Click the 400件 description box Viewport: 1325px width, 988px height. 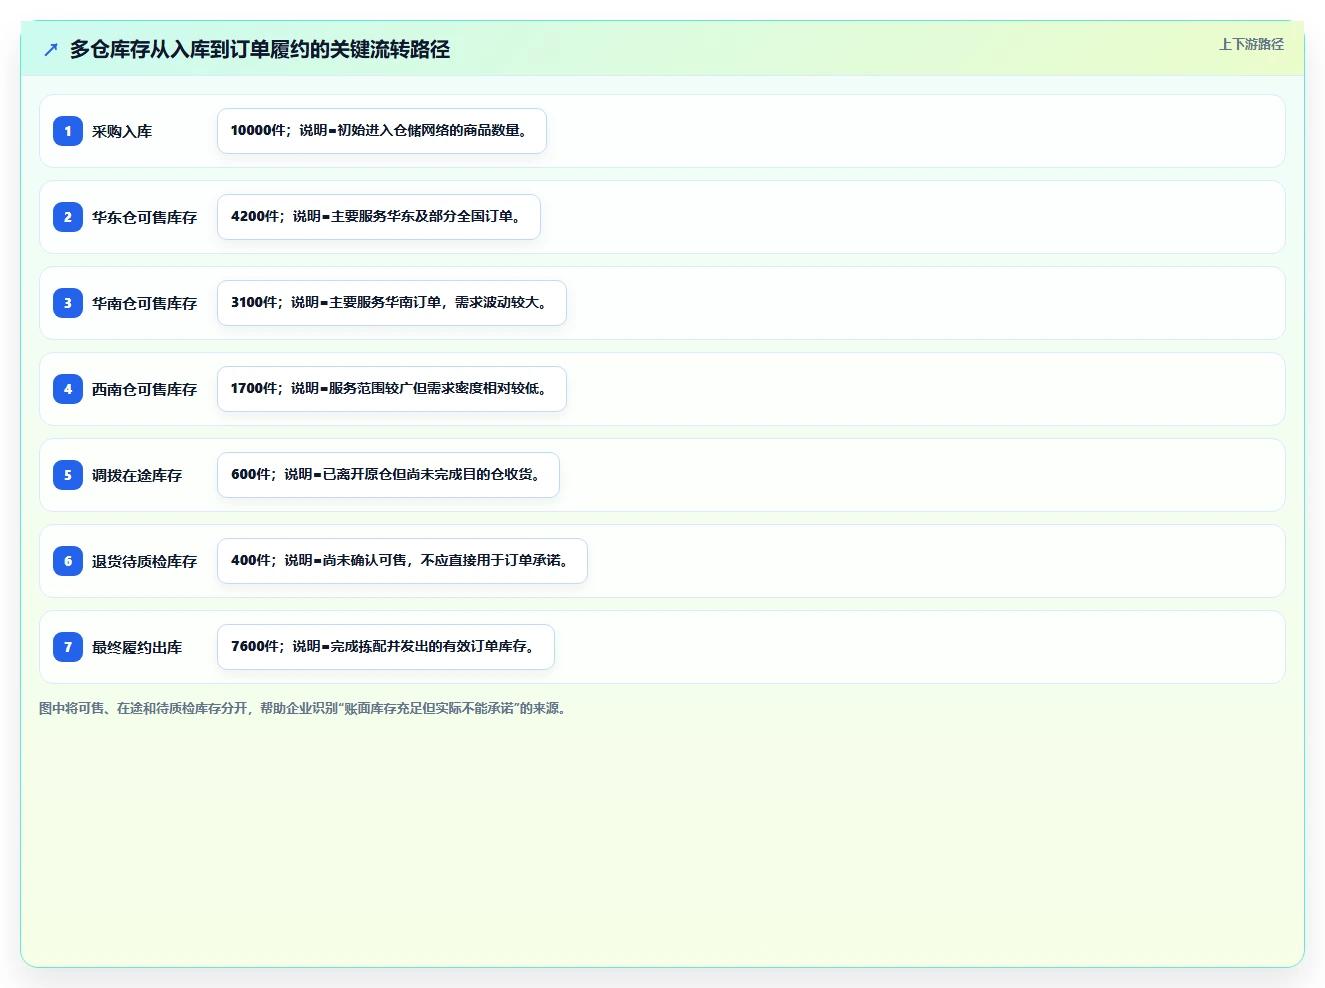point(402,561)
